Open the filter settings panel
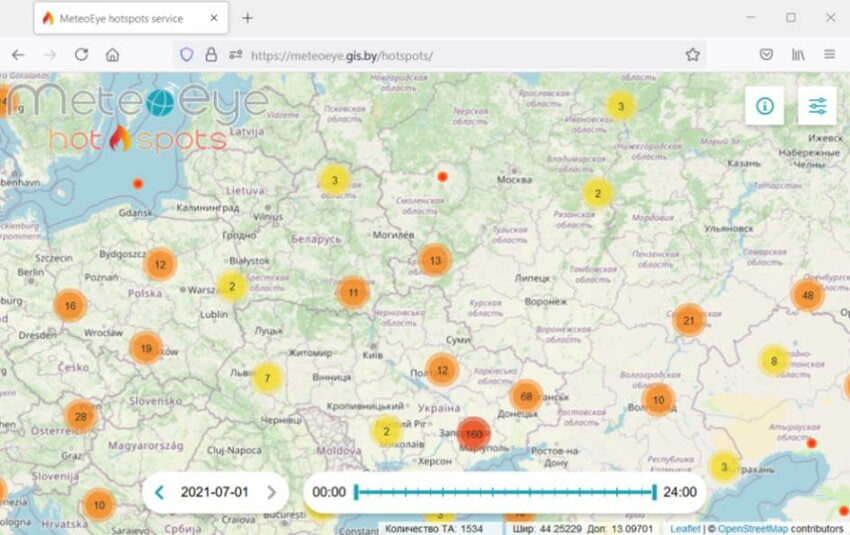Image resolution: width=850 pixels, height=535 pixels. coord(817,106)
